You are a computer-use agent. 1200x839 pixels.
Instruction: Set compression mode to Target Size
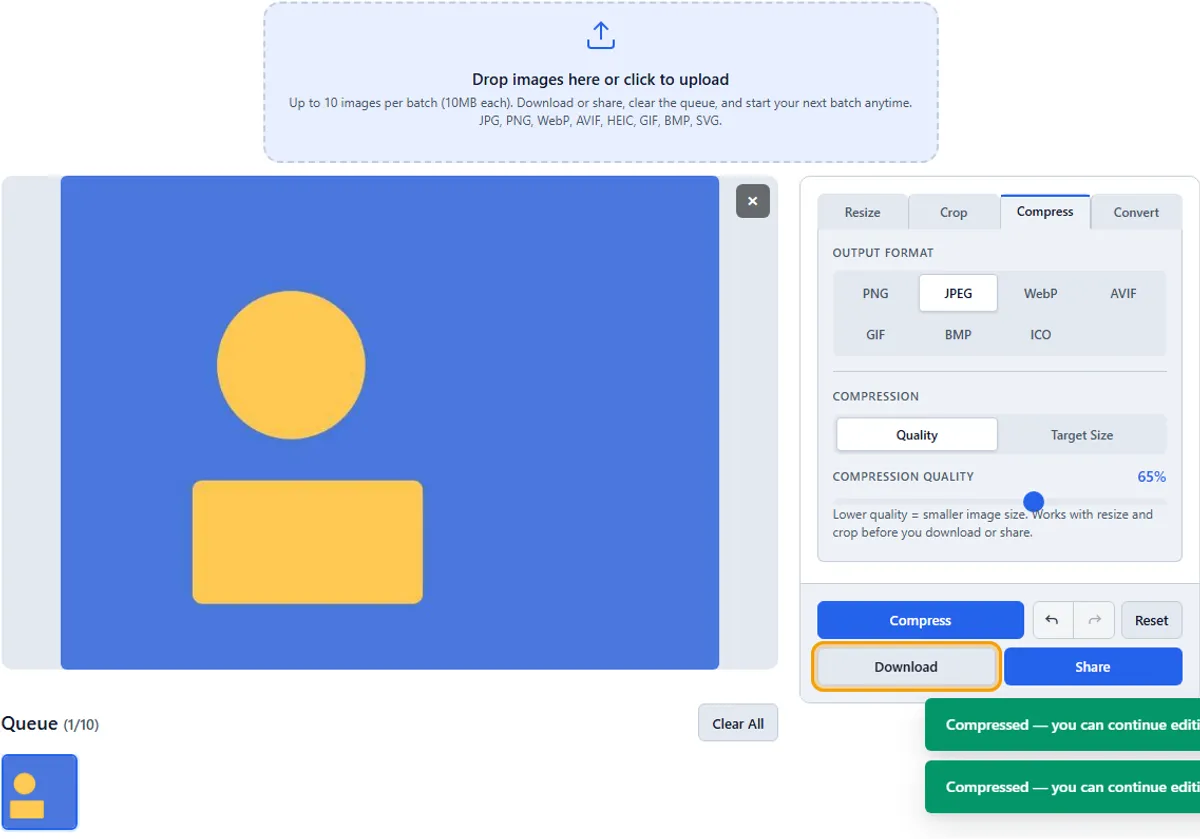[x=1082, y=435]
